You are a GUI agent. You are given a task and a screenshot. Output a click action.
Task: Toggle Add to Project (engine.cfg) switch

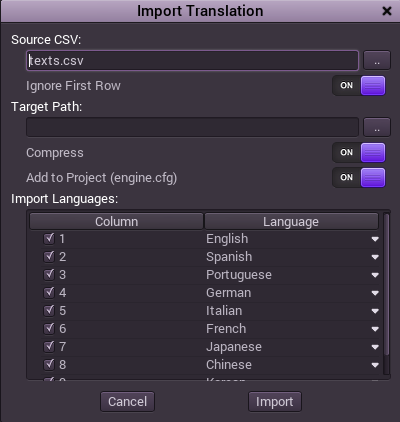click(x=359, y=178)
